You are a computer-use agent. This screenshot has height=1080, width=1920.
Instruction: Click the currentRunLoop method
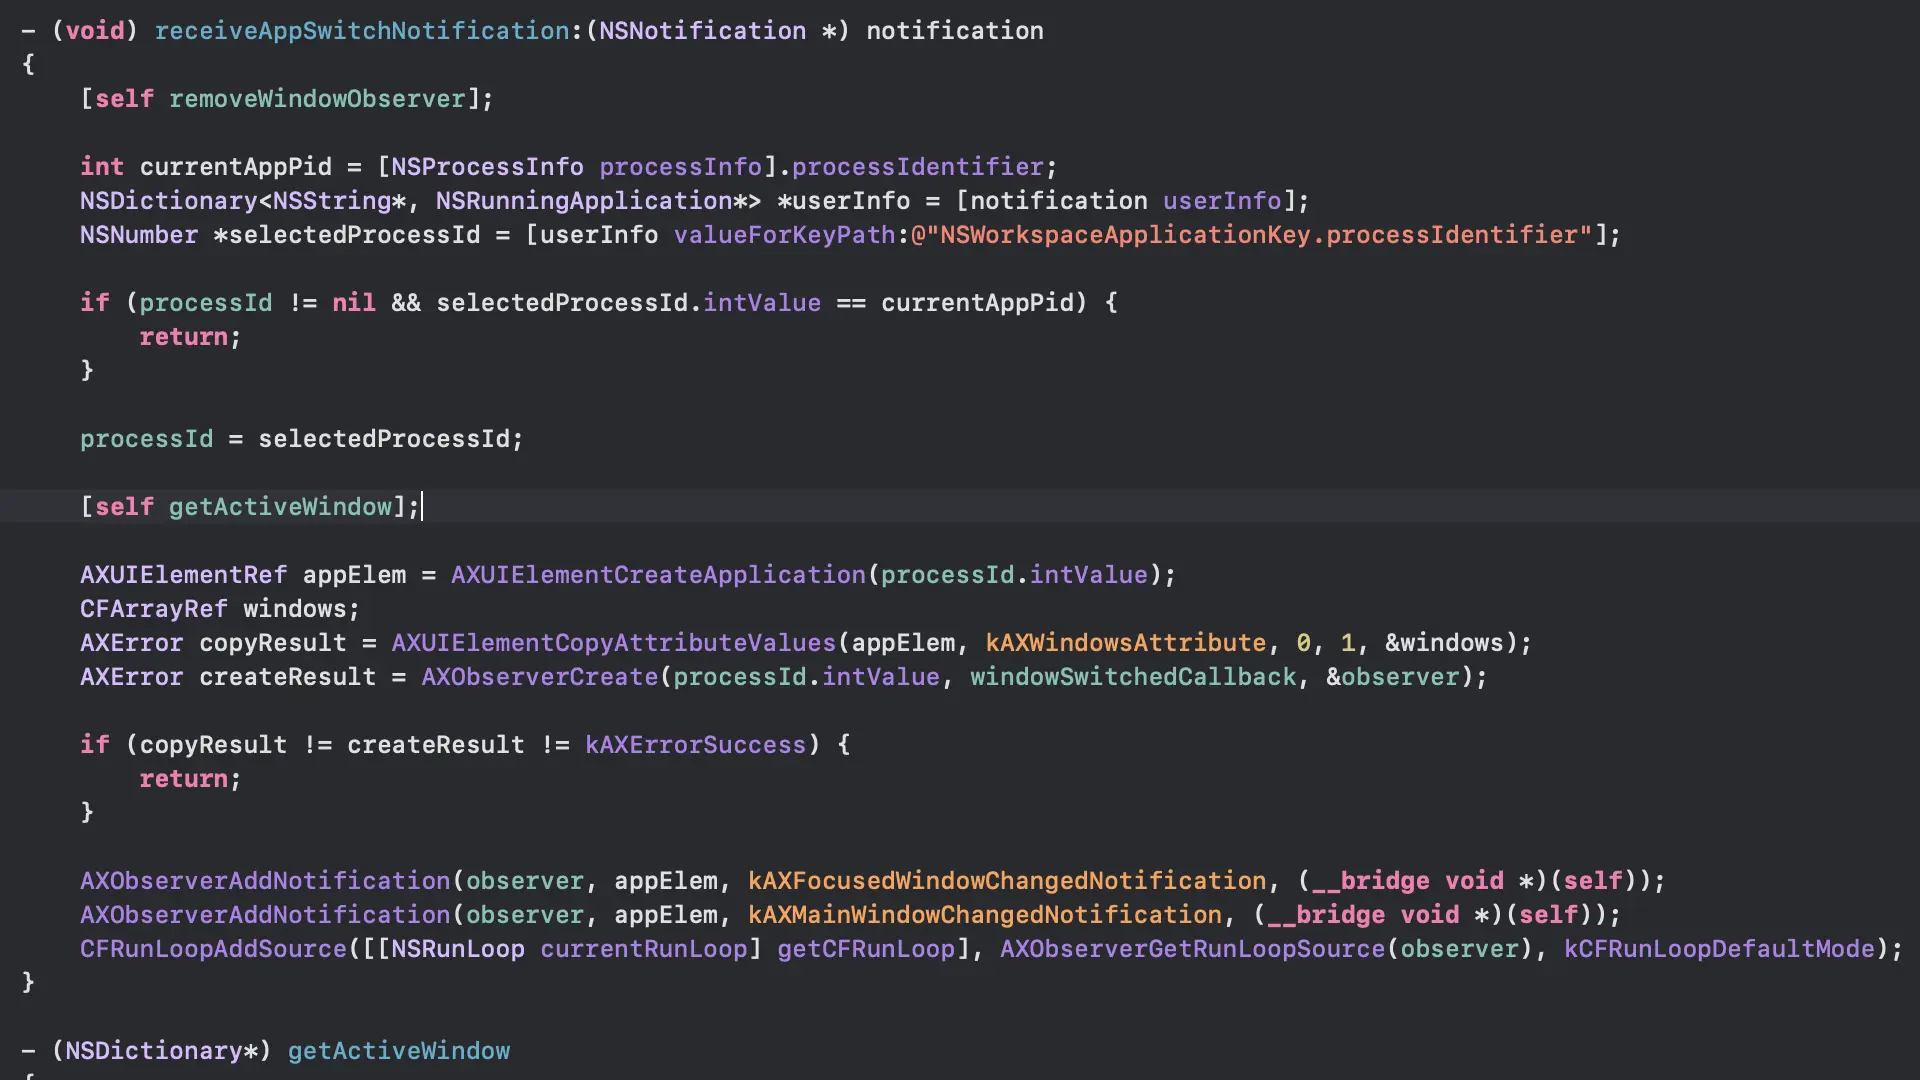coord(644,949)
